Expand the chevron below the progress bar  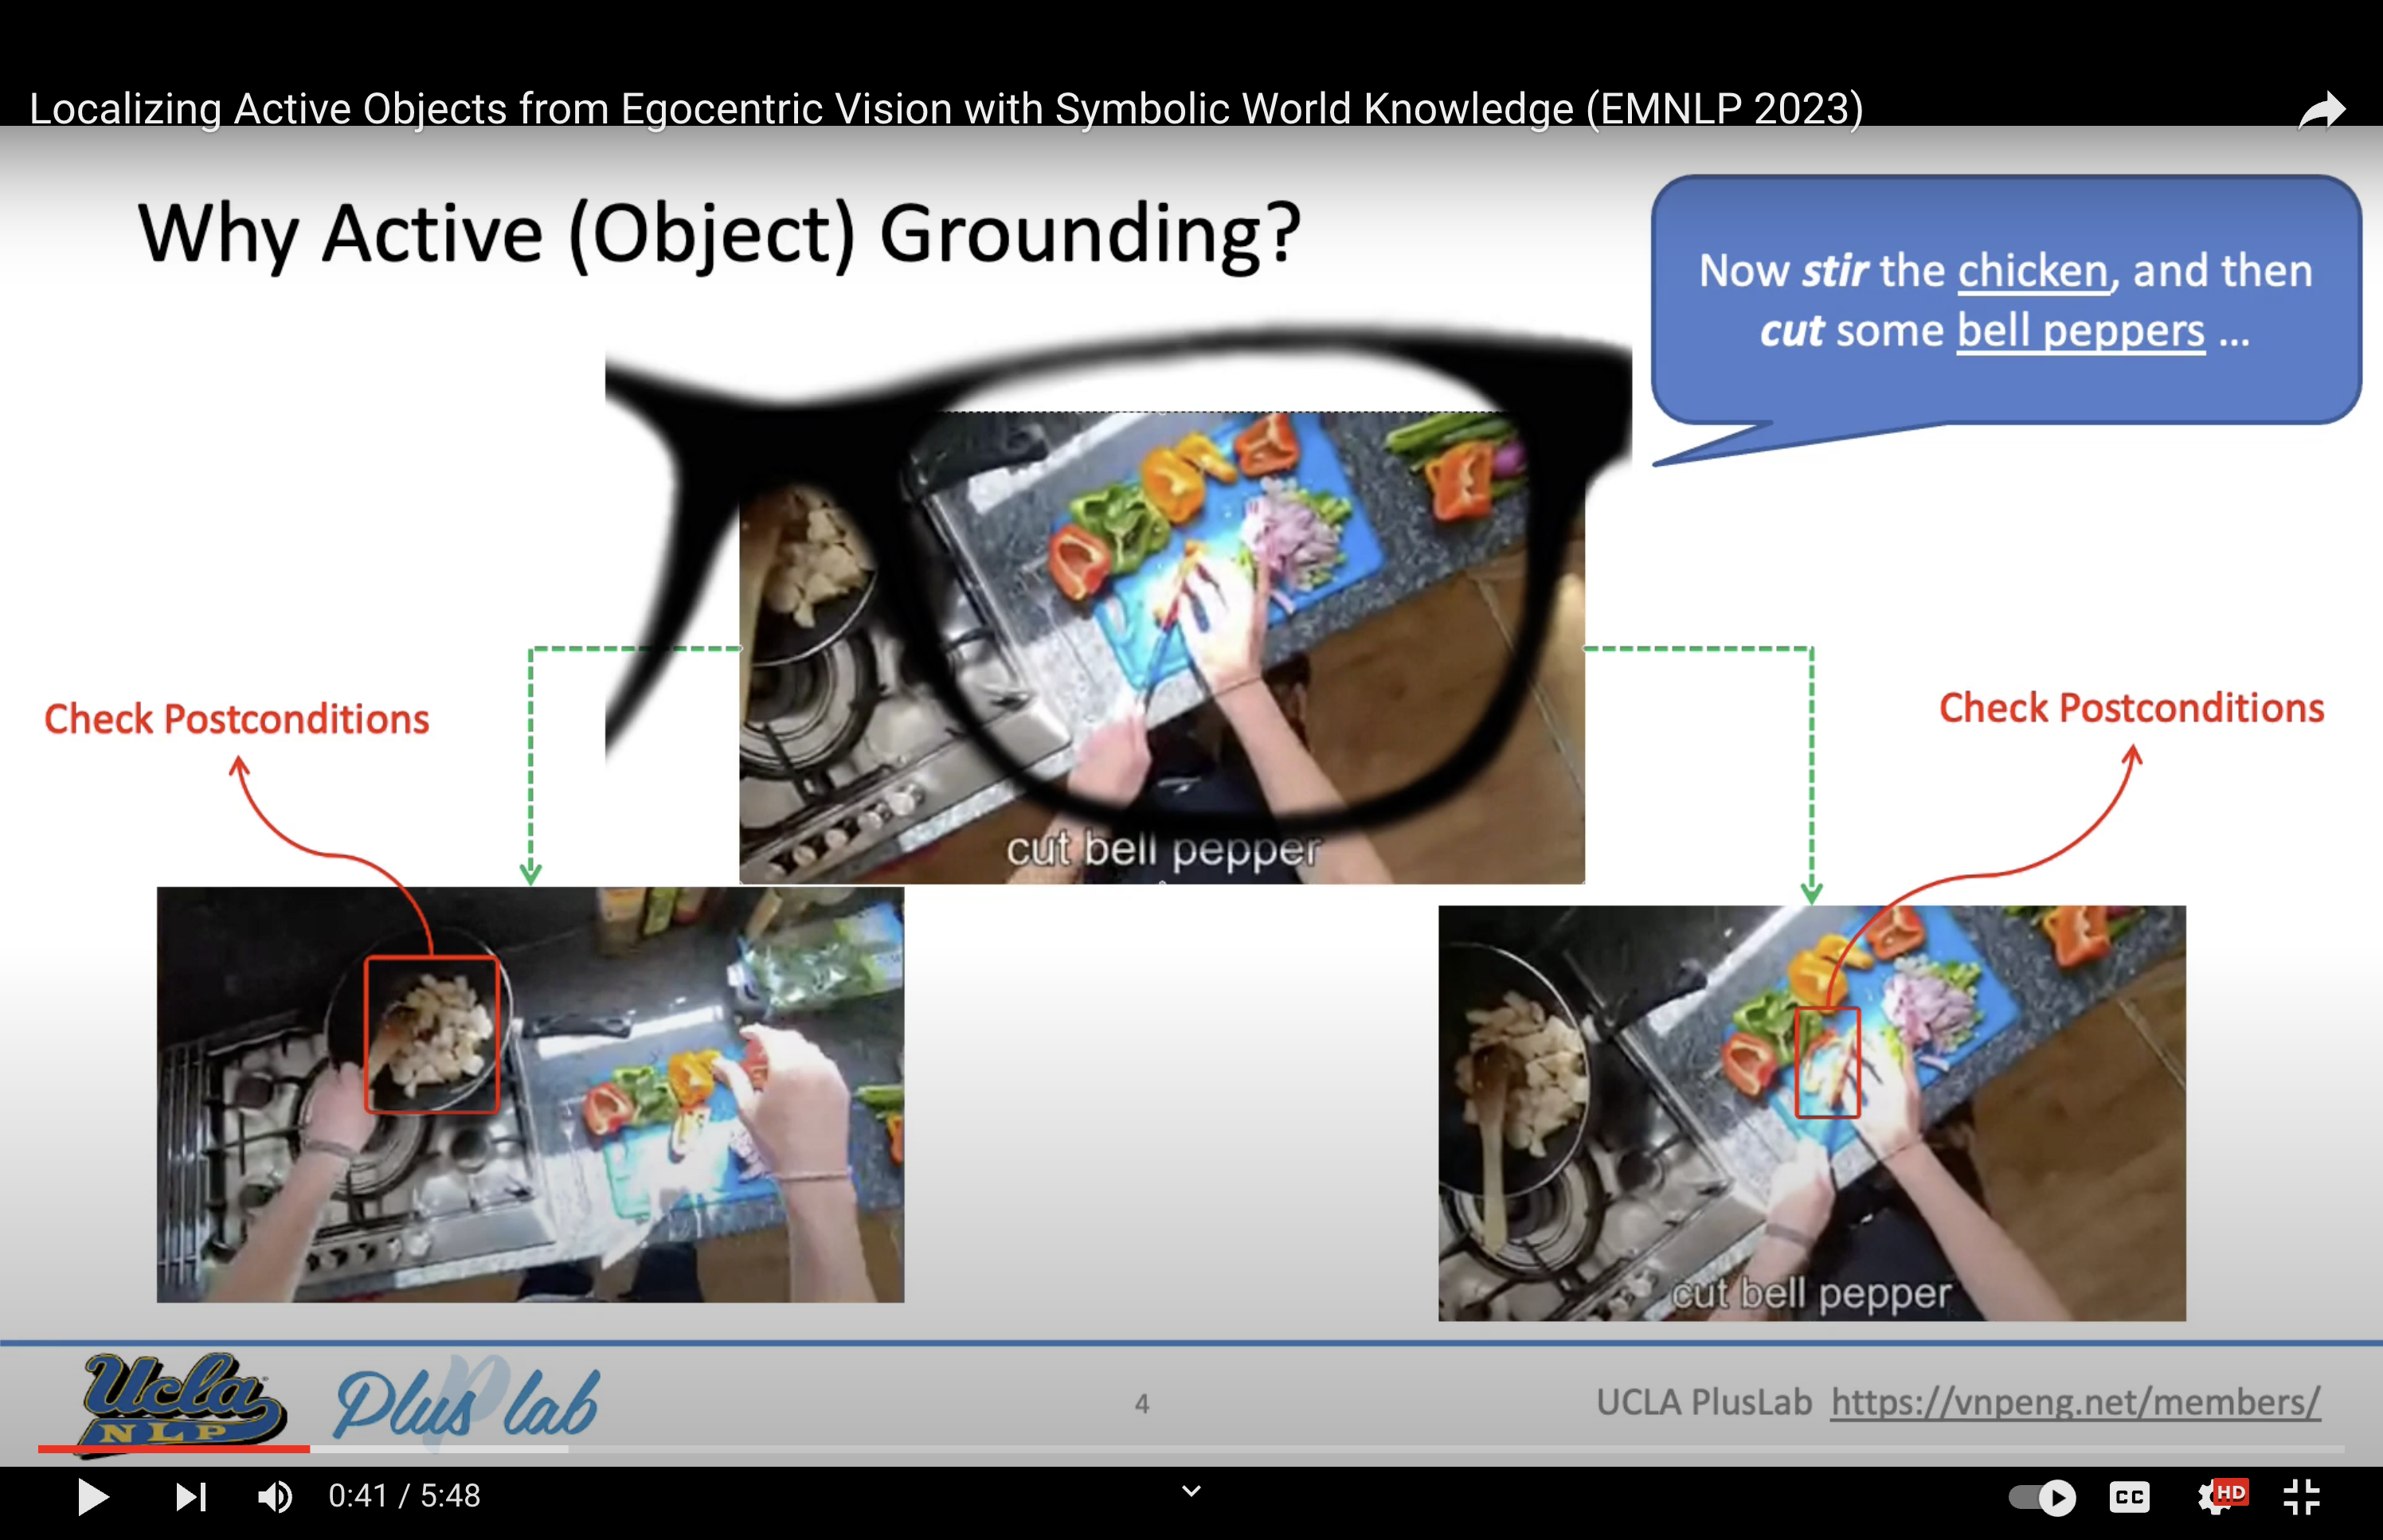tap(1191, 1491)
